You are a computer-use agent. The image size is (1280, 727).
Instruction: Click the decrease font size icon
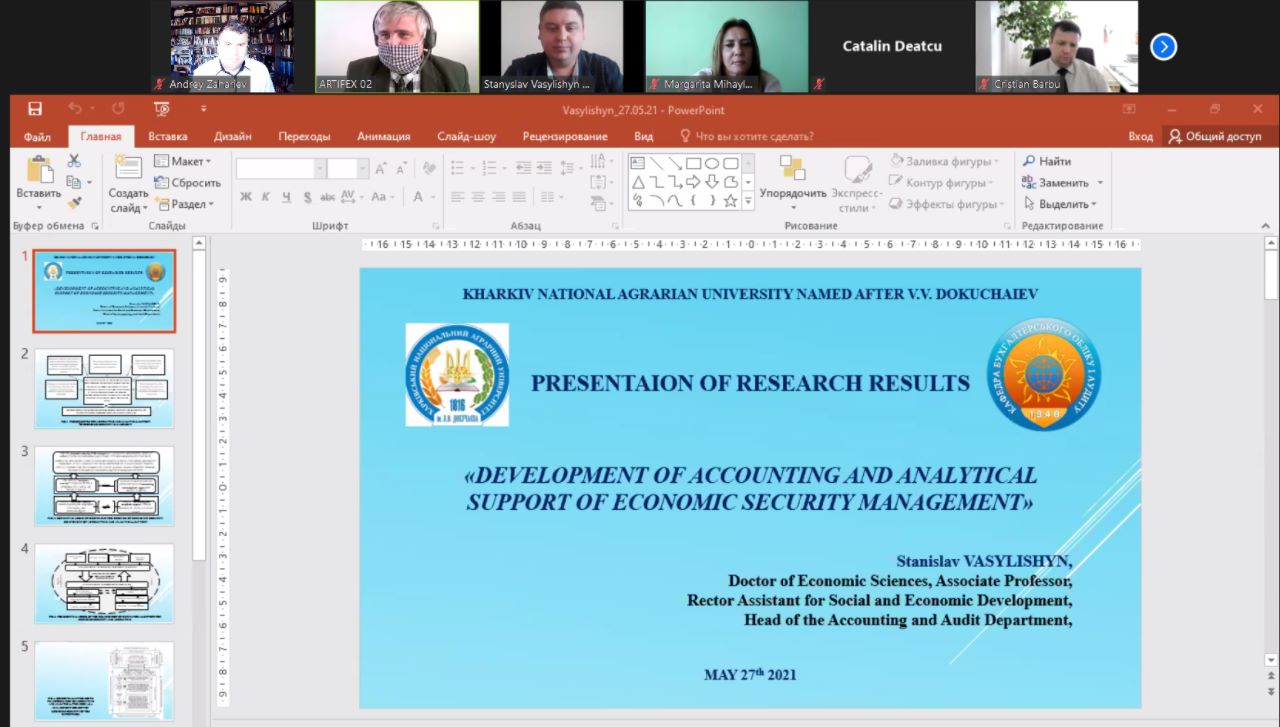(x=404, y=169)
